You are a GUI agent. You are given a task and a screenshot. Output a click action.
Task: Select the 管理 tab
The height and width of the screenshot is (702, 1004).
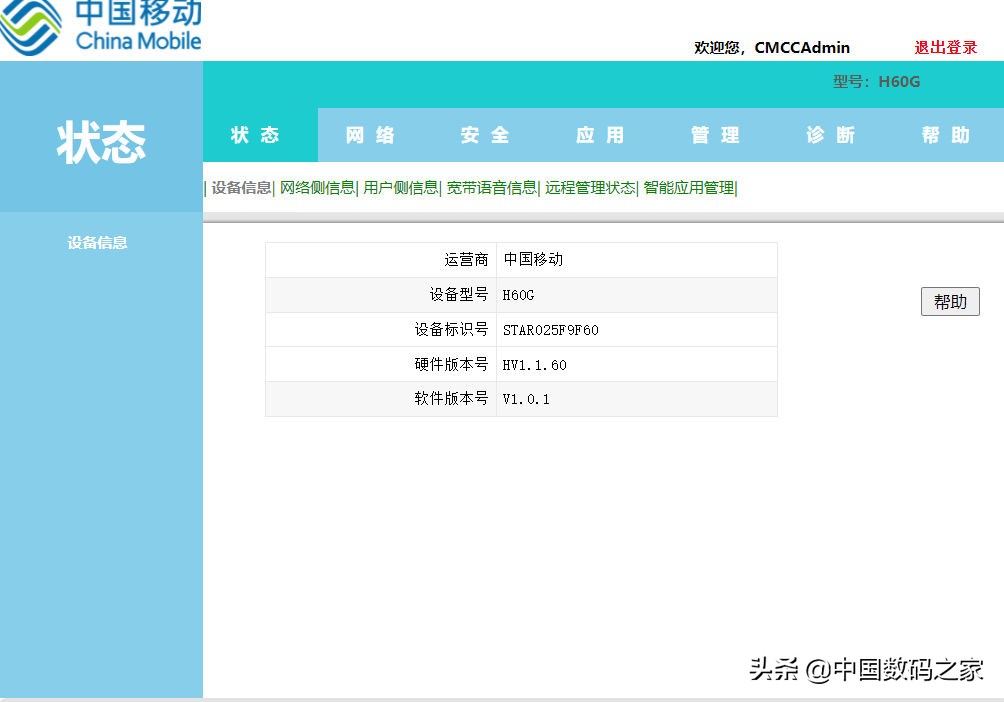coord(715,135)
